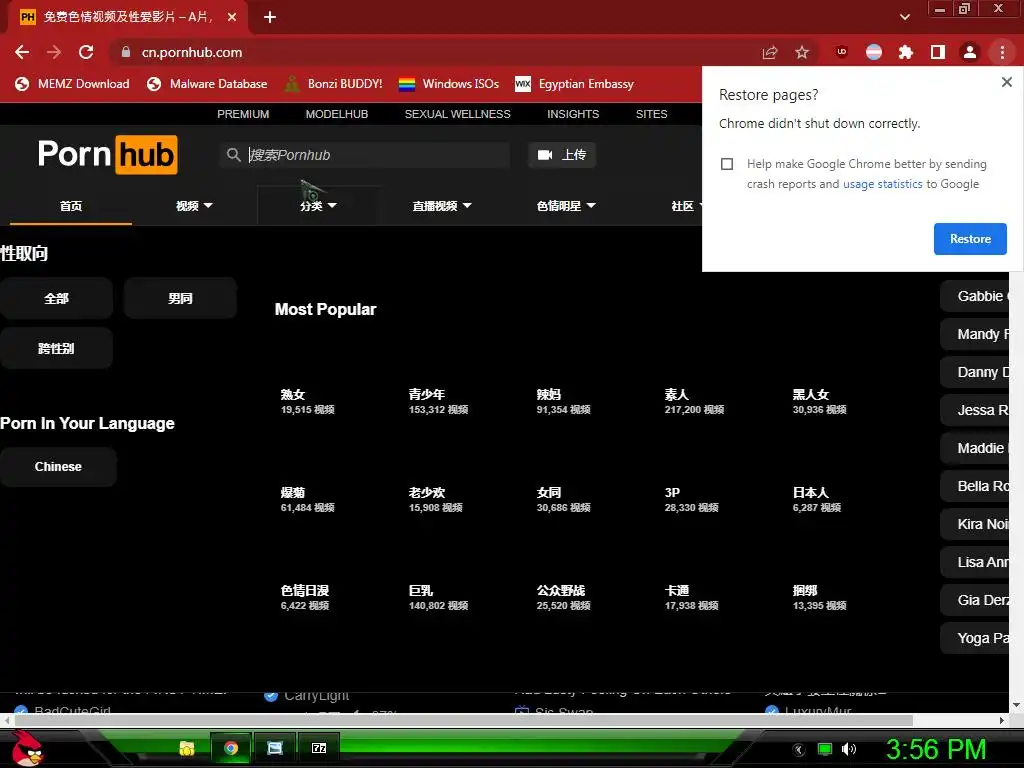Click the blue Restore button

pos(970,239)
